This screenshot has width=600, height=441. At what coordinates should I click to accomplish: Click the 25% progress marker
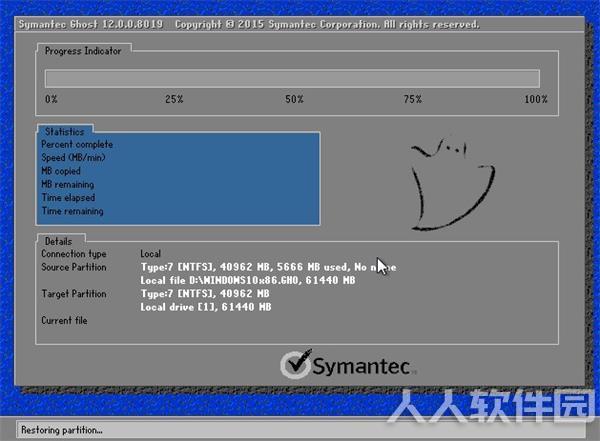(174, 99)
